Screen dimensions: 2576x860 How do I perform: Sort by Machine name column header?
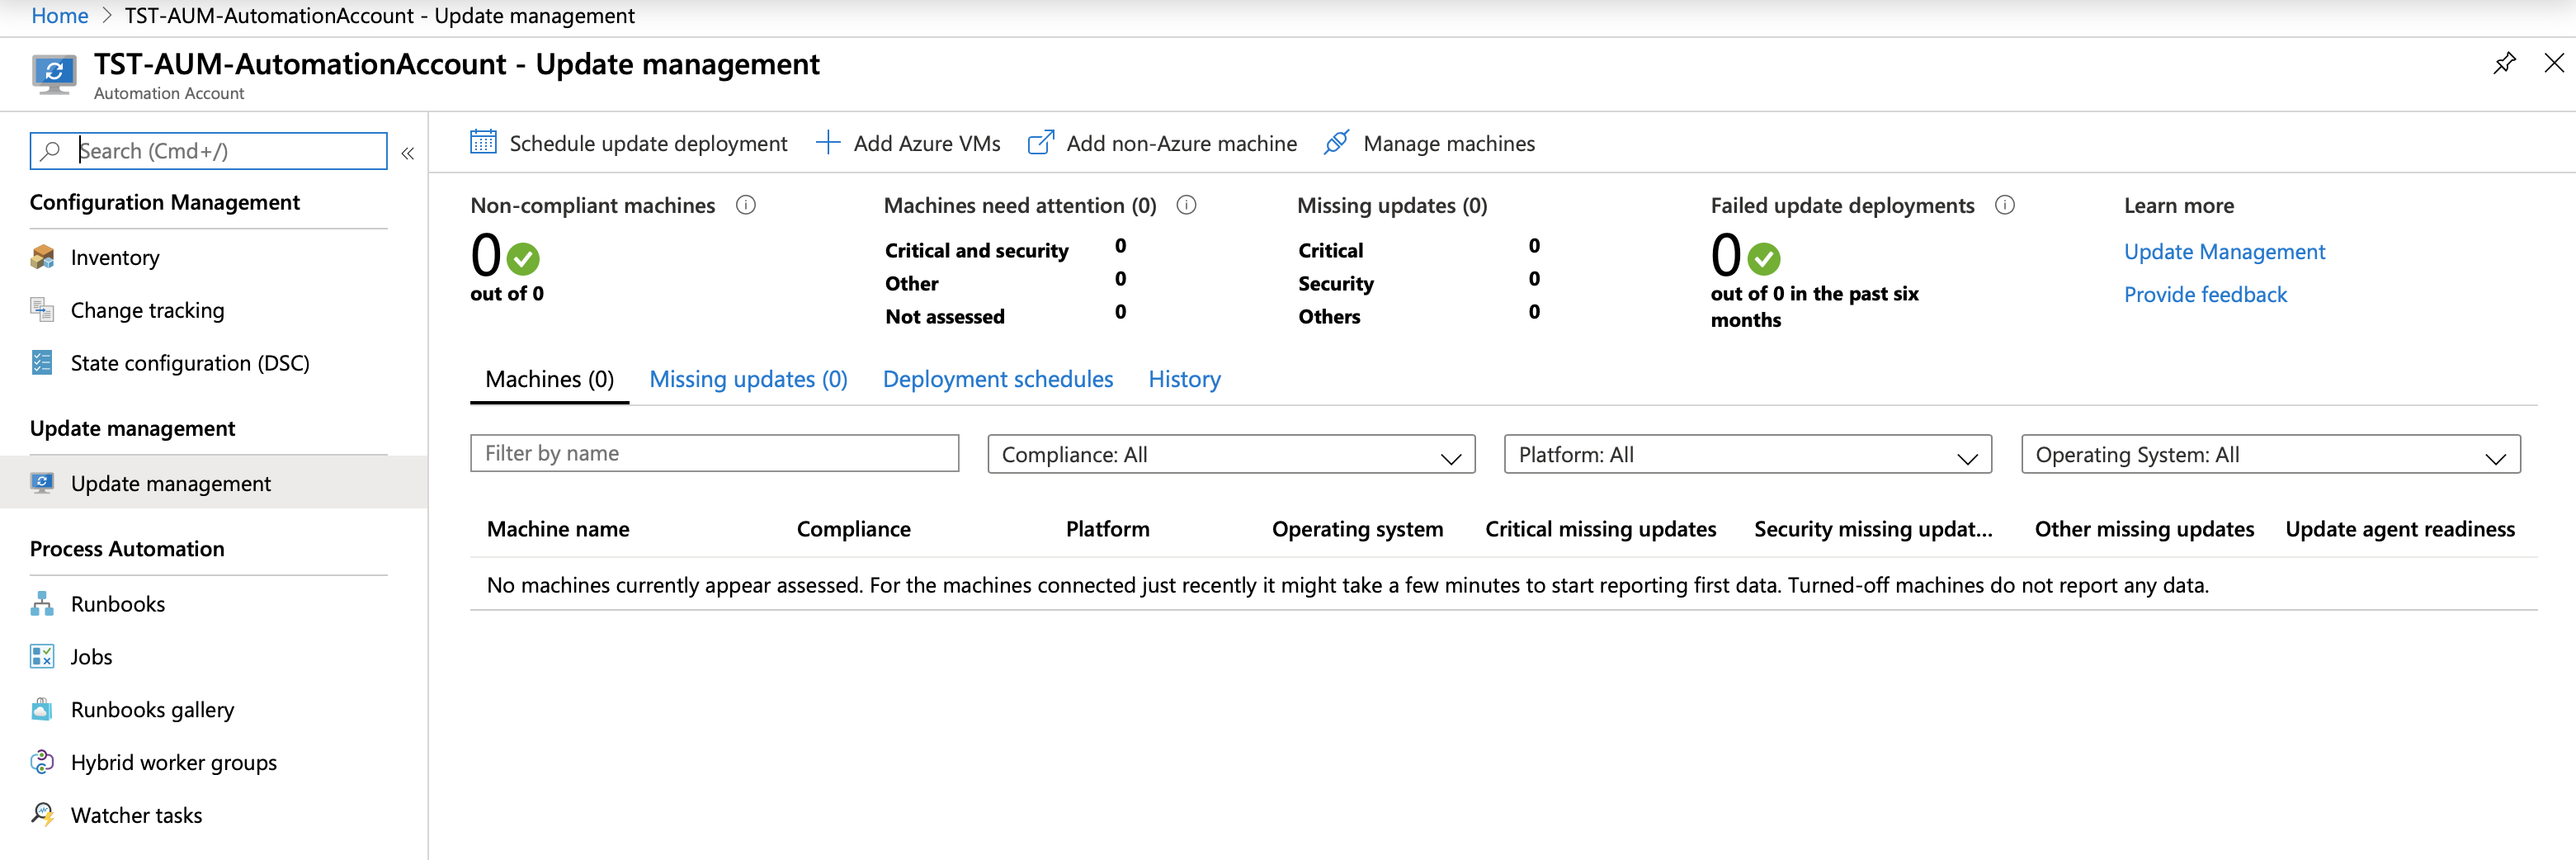pos(558,529)
